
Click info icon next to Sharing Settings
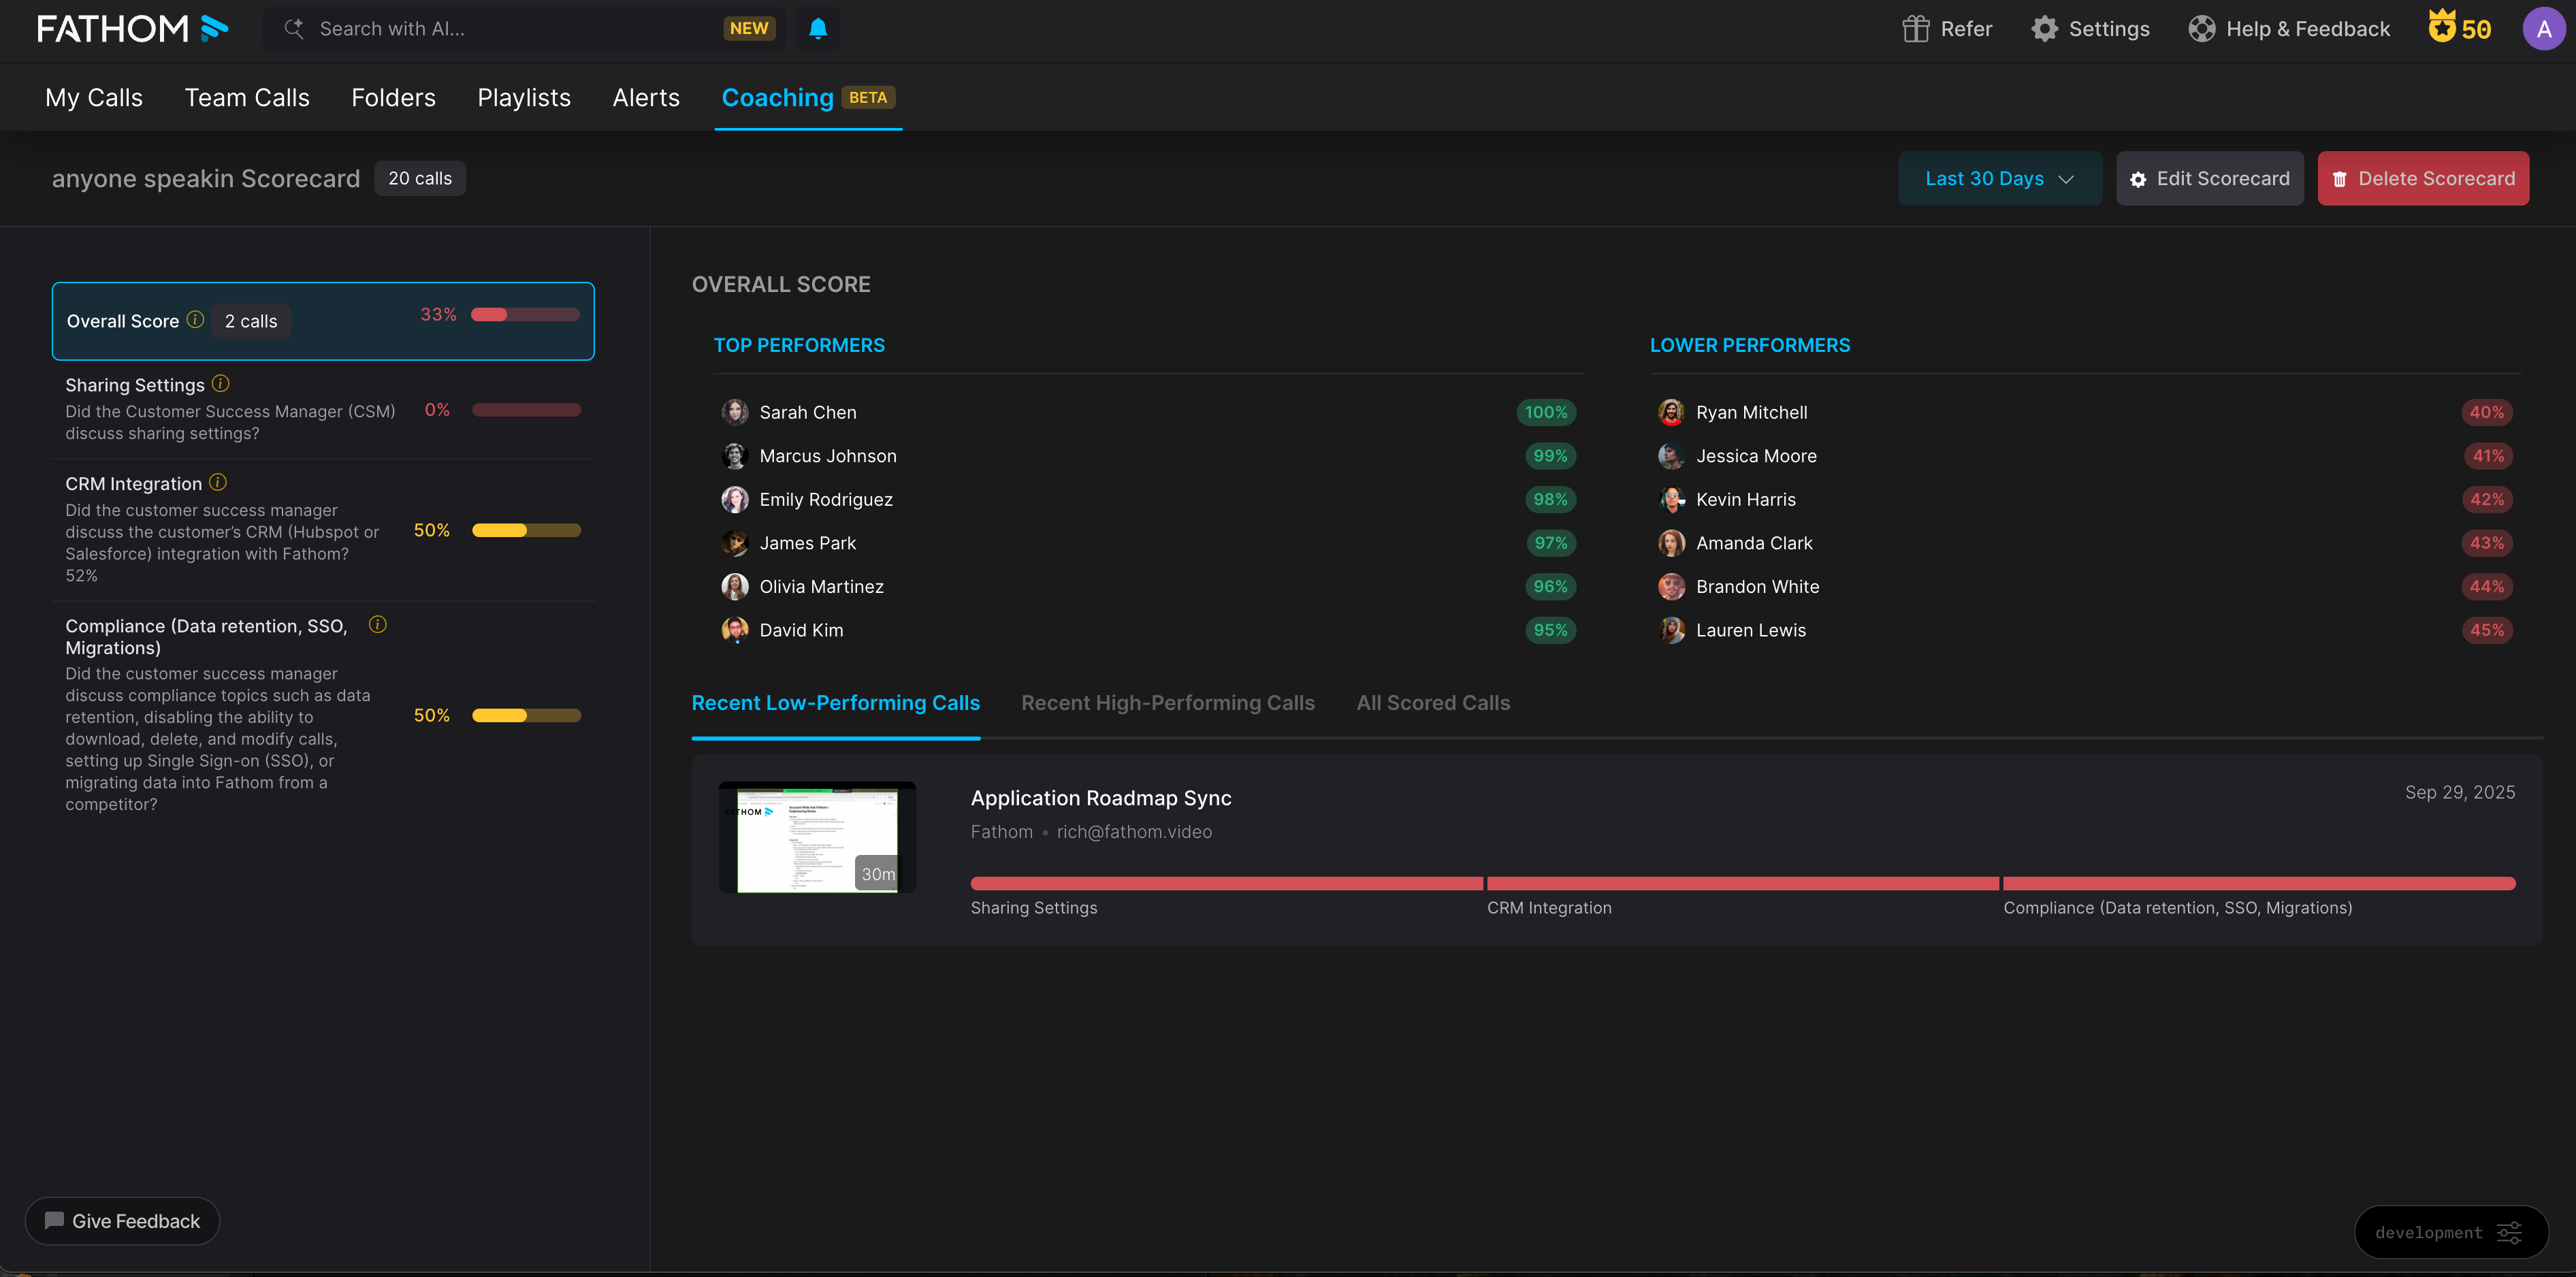pyautogui.click(x=221, y=384)
